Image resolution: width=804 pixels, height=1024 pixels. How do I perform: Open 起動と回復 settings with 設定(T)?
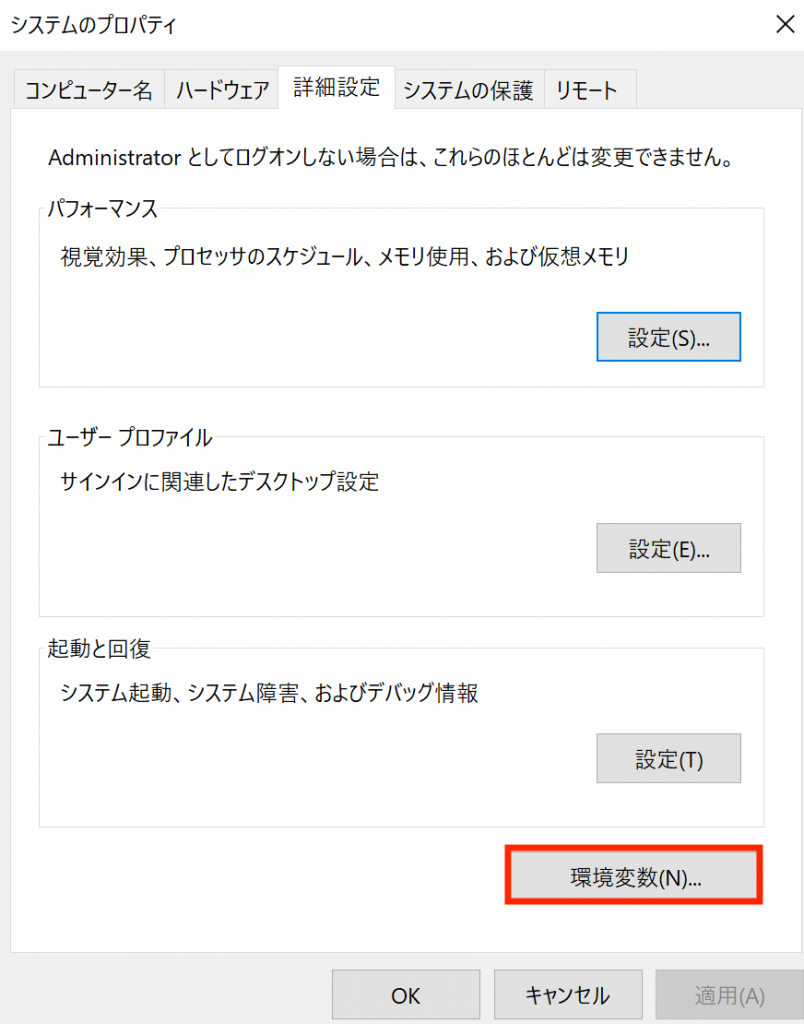(x=668, y=758)
